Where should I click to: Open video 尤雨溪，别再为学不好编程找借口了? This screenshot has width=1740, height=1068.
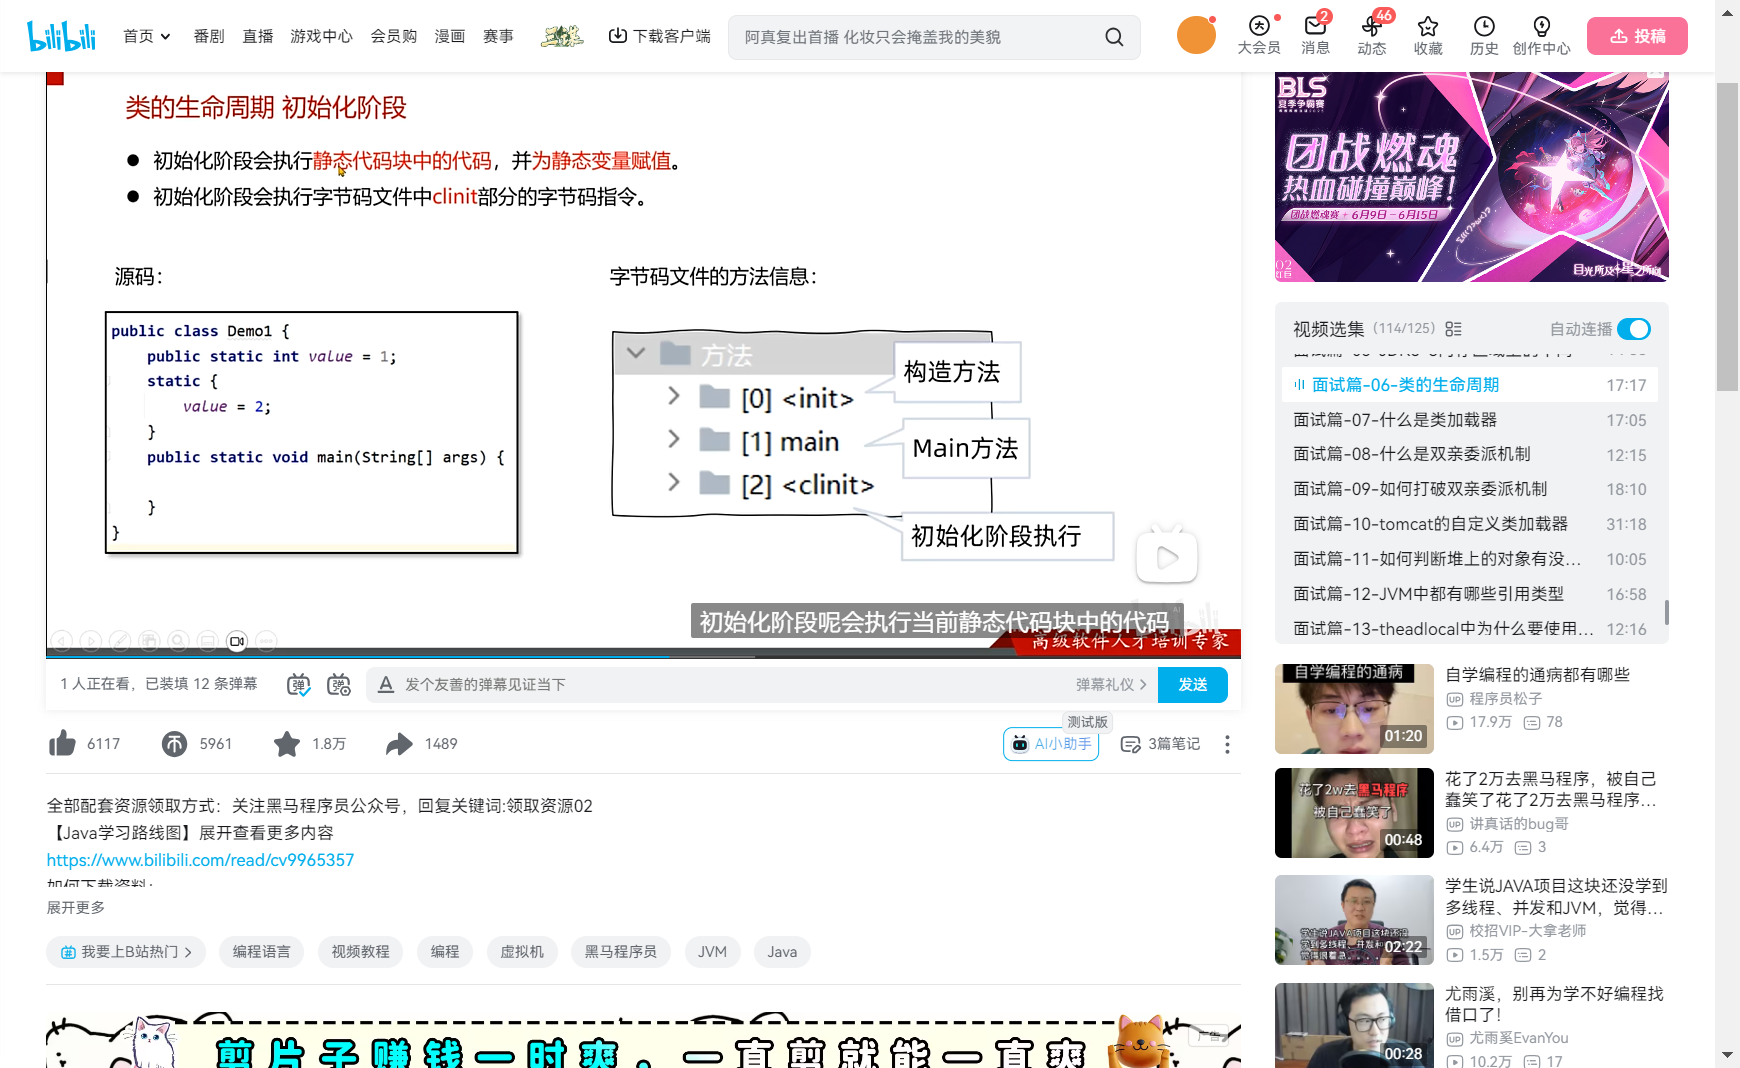pos(1555,1004)
